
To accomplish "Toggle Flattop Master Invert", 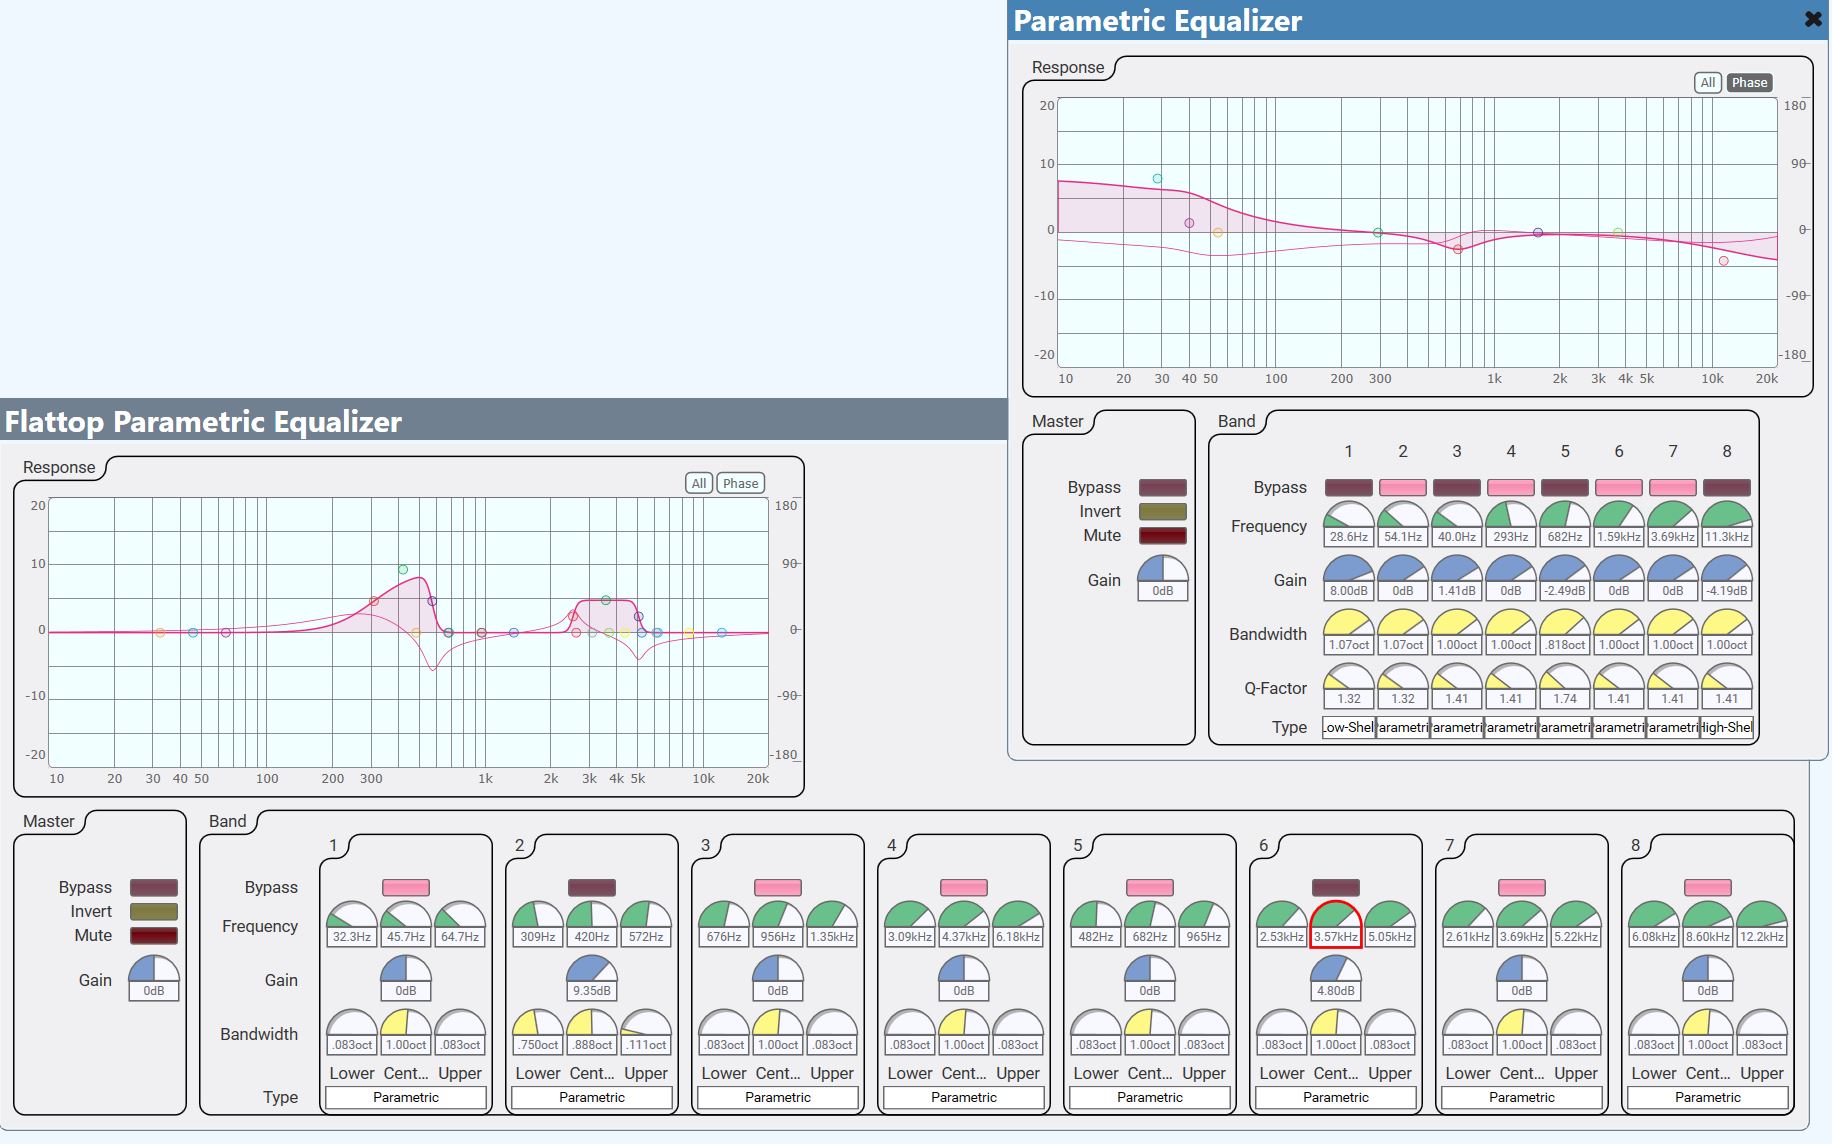I will click(x=154, y=912).
